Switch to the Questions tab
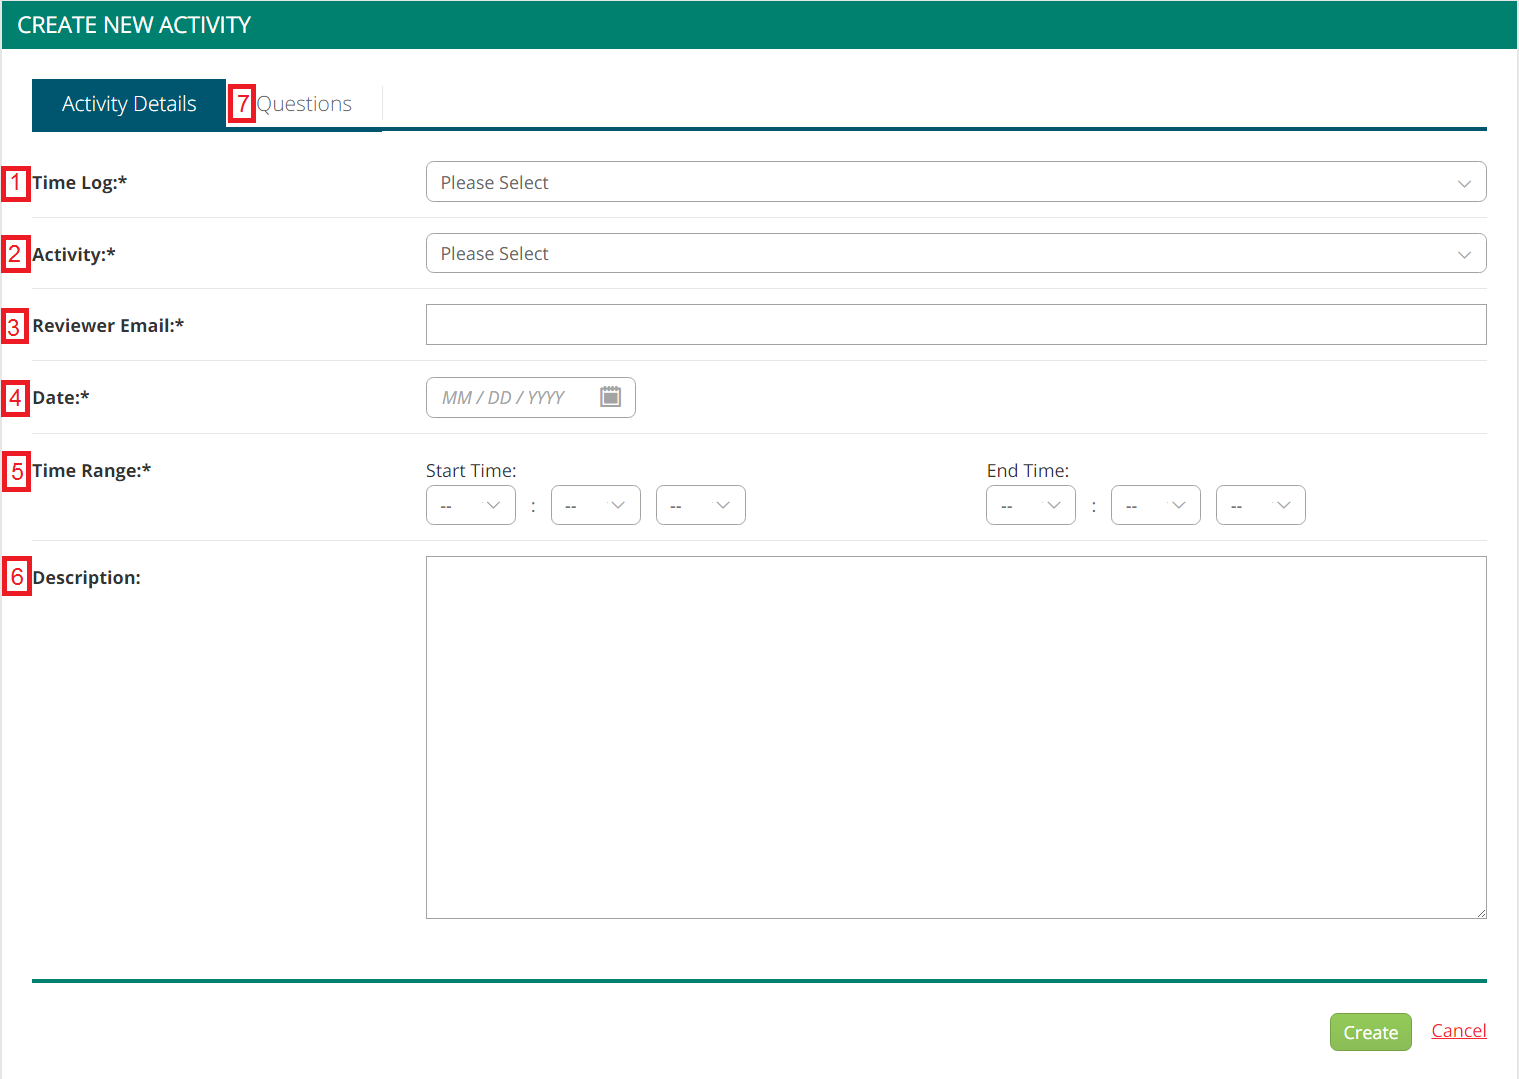 click(304, 103)
